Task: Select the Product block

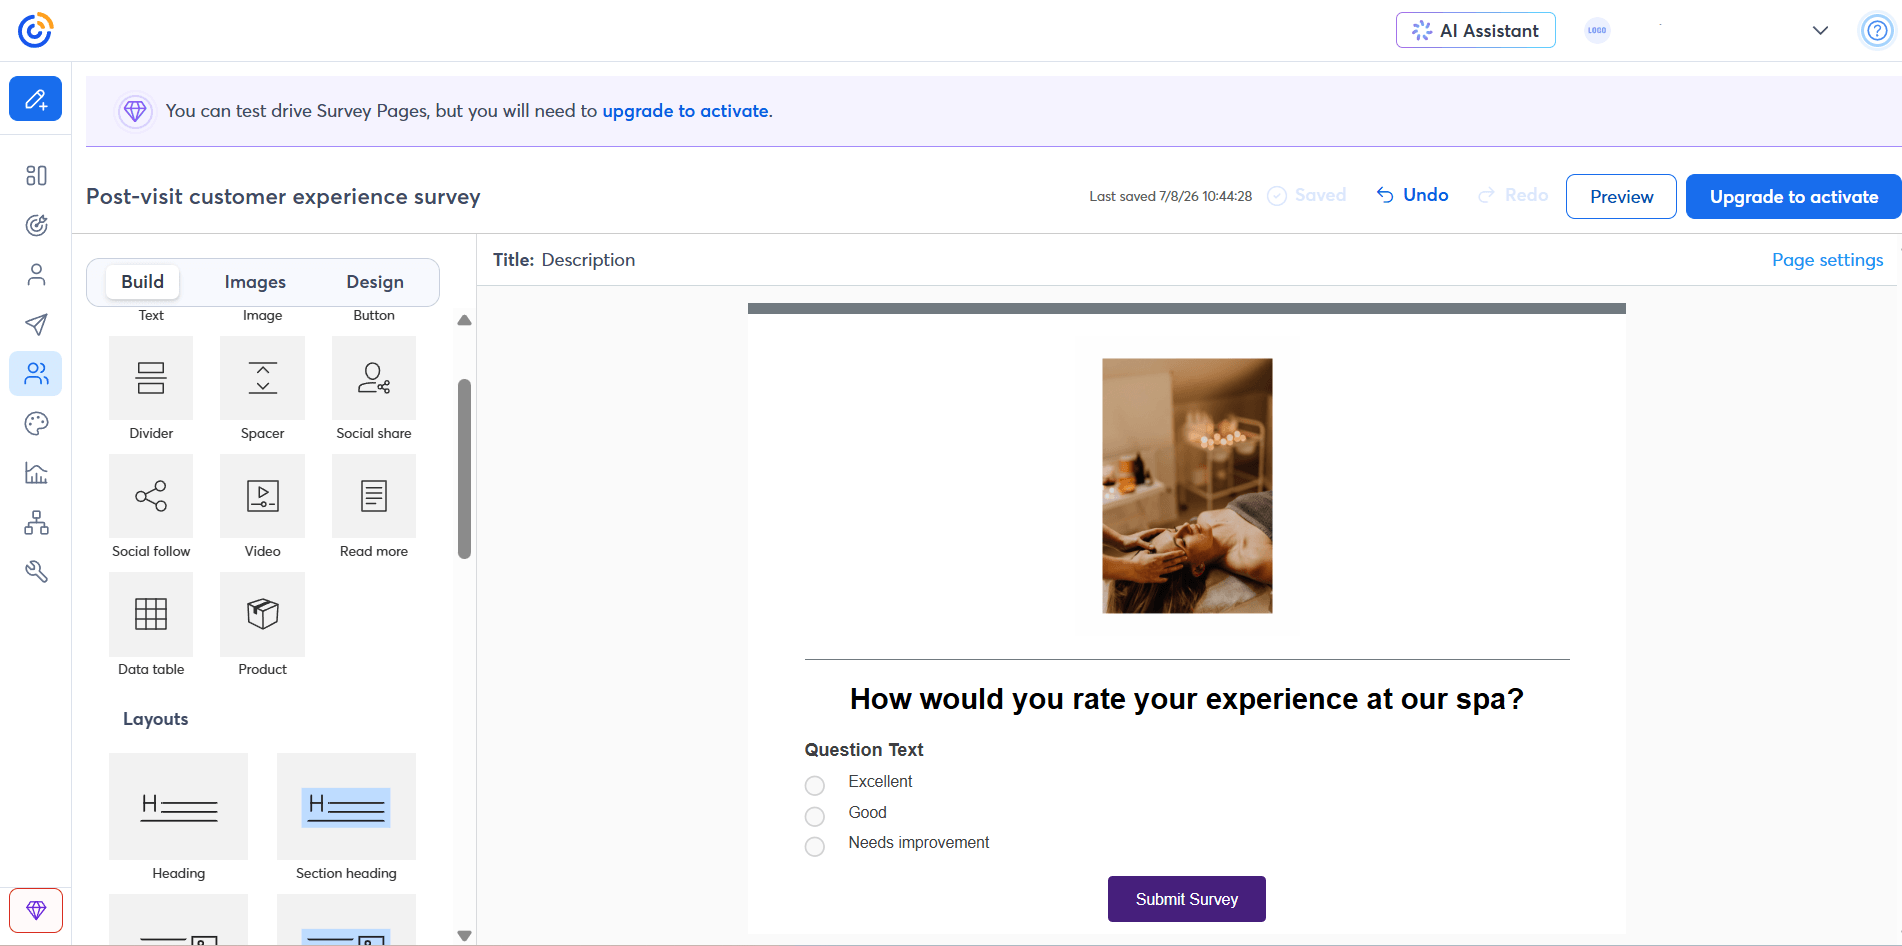Action: point(262,614)
